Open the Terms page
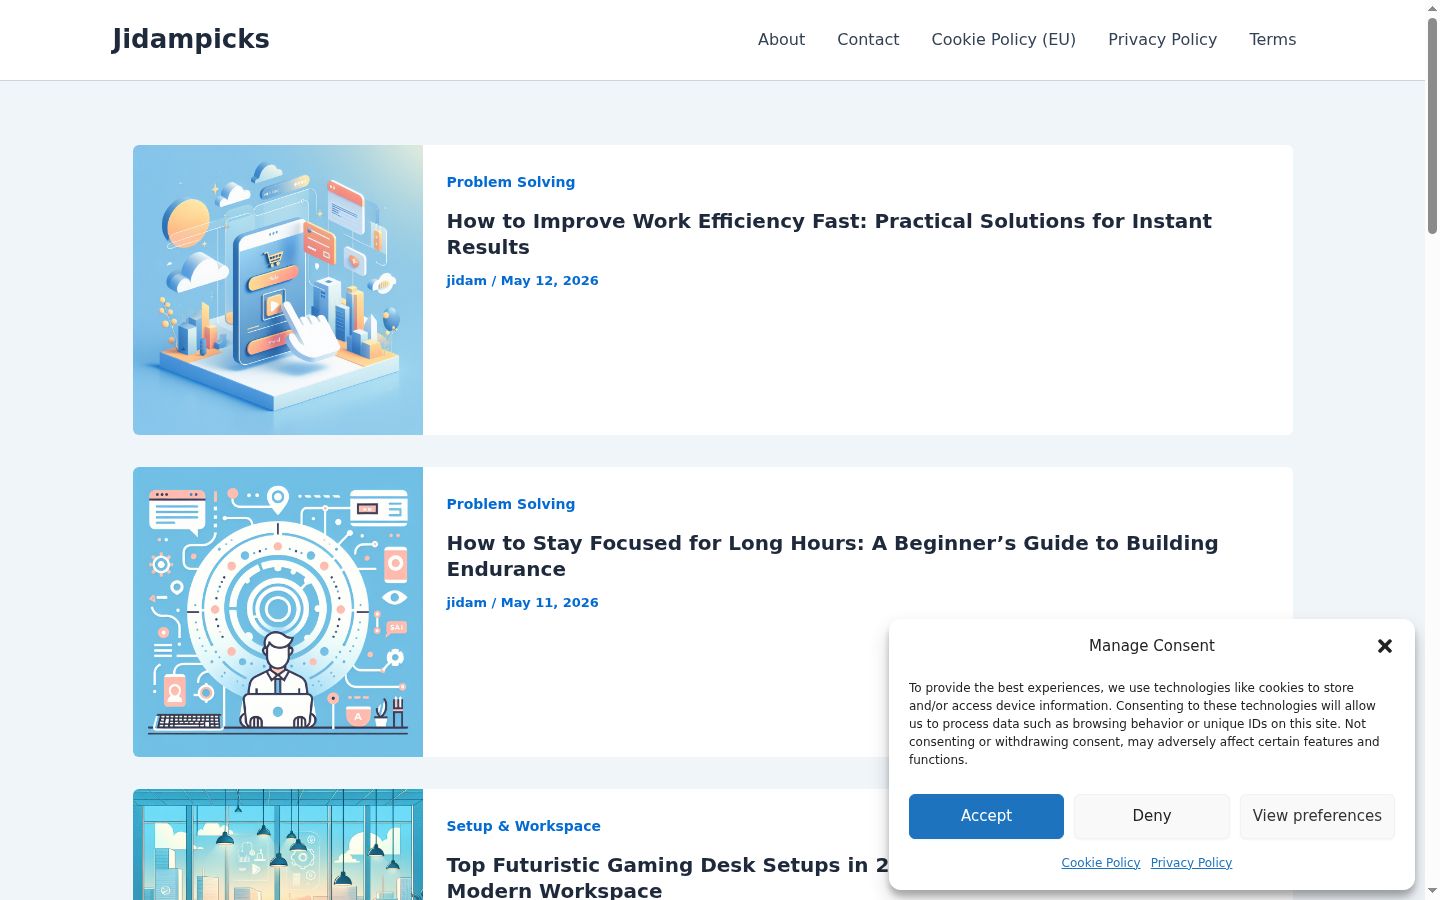 point(1272,39)
